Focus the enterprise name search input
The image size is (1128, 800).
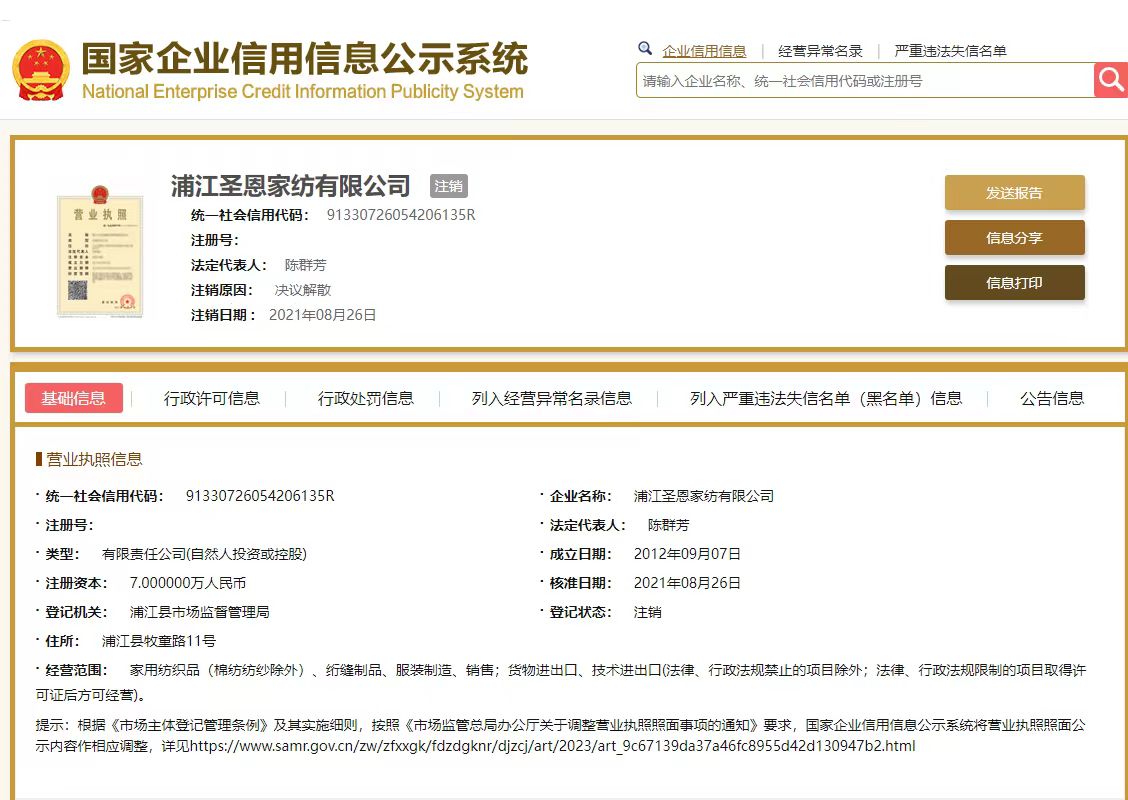[x=864, y=81]
